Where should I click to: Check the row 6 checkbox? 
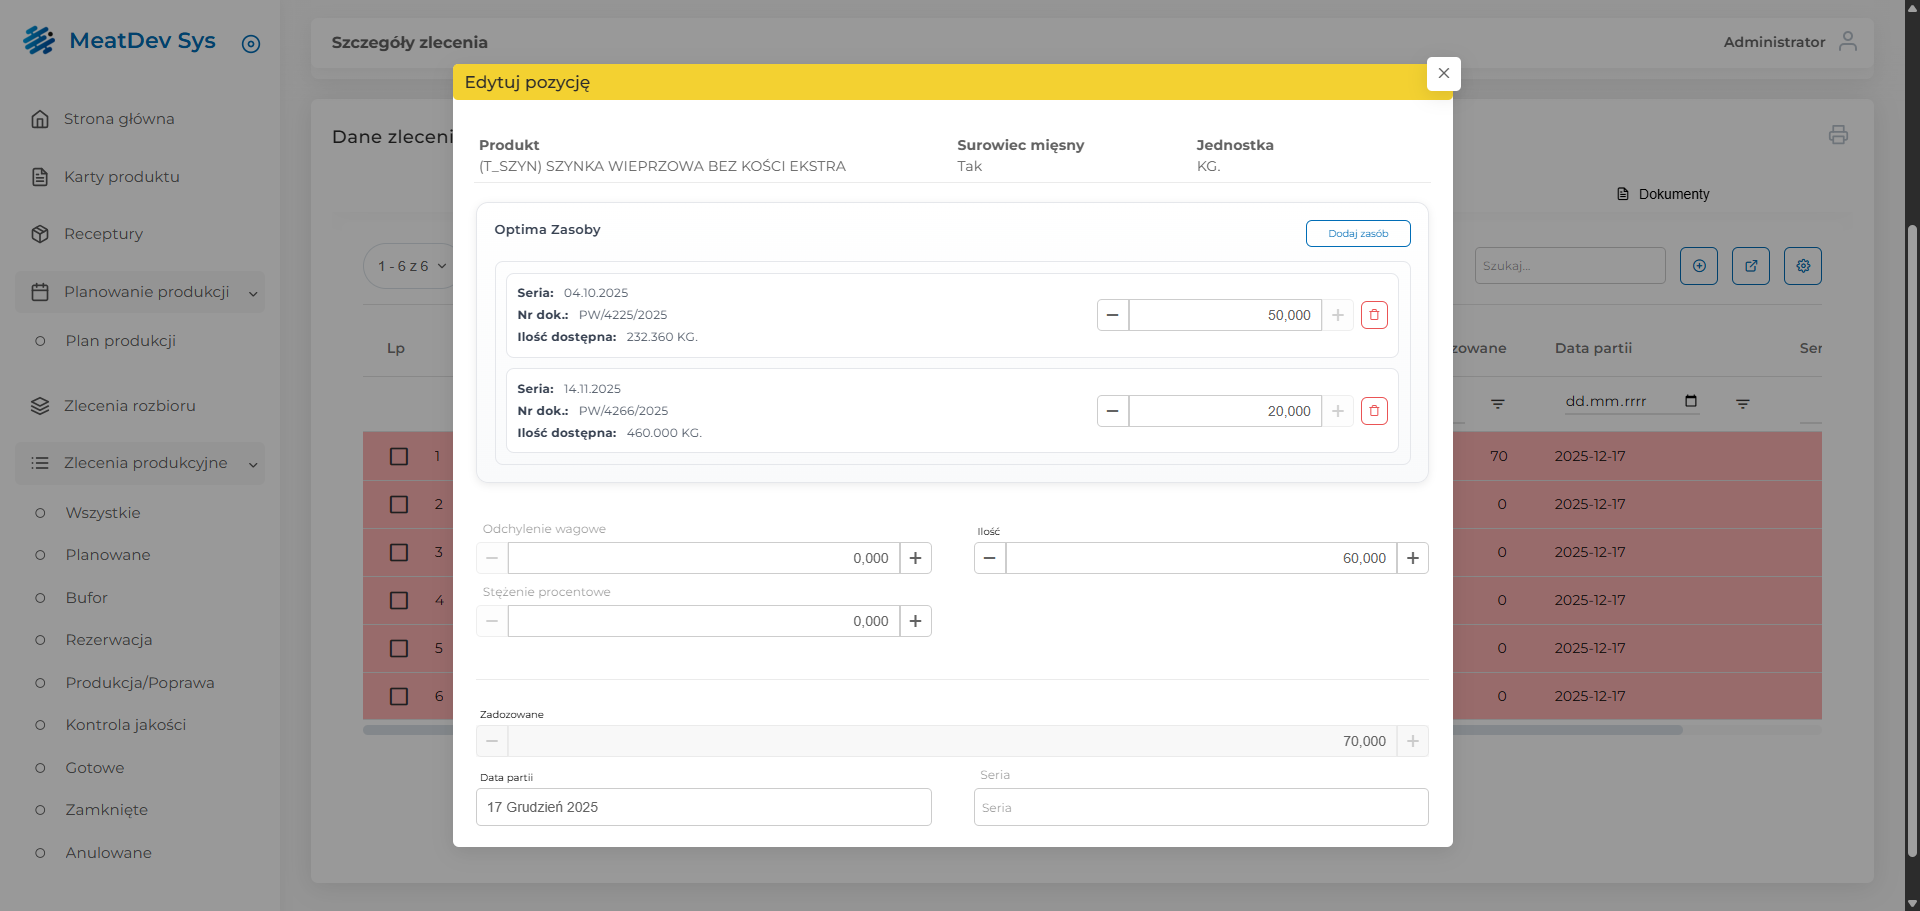399,696
